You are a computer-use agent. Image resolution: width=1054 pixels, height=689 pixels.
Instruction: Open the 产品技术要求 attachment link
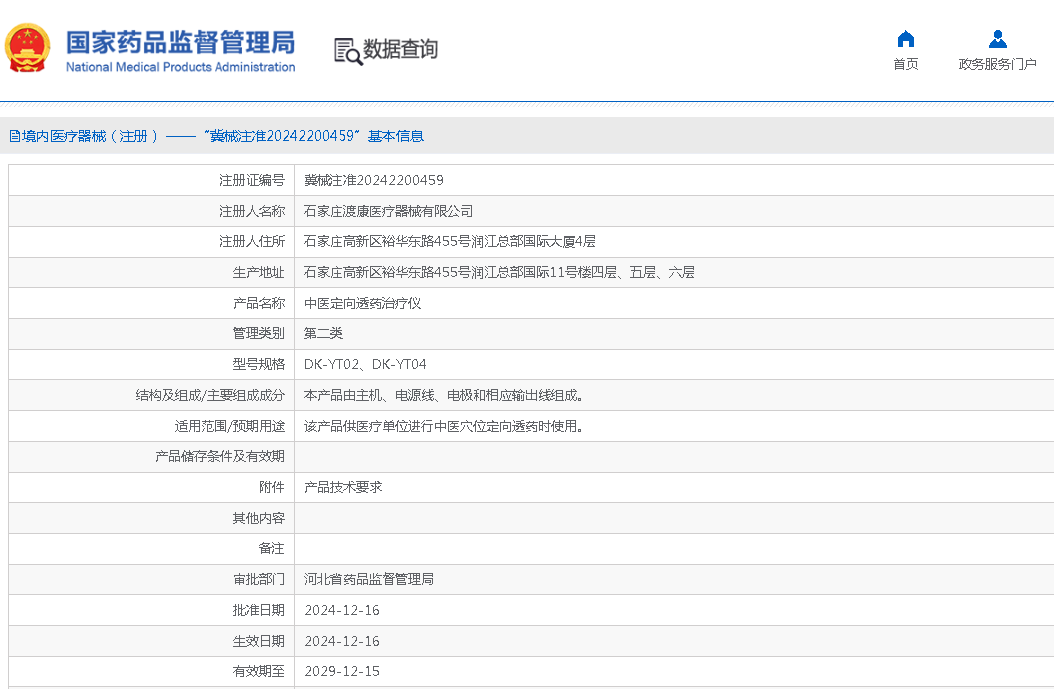(x=343, y=487)
